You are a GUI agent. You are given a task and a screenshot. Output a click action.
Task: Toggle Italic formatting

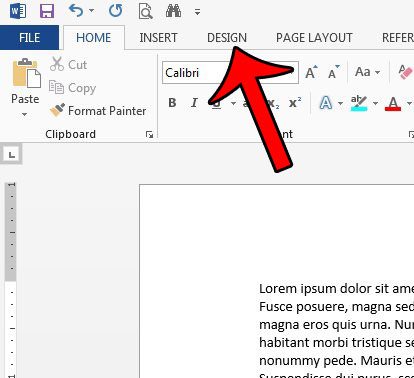(x=194, y=103)
